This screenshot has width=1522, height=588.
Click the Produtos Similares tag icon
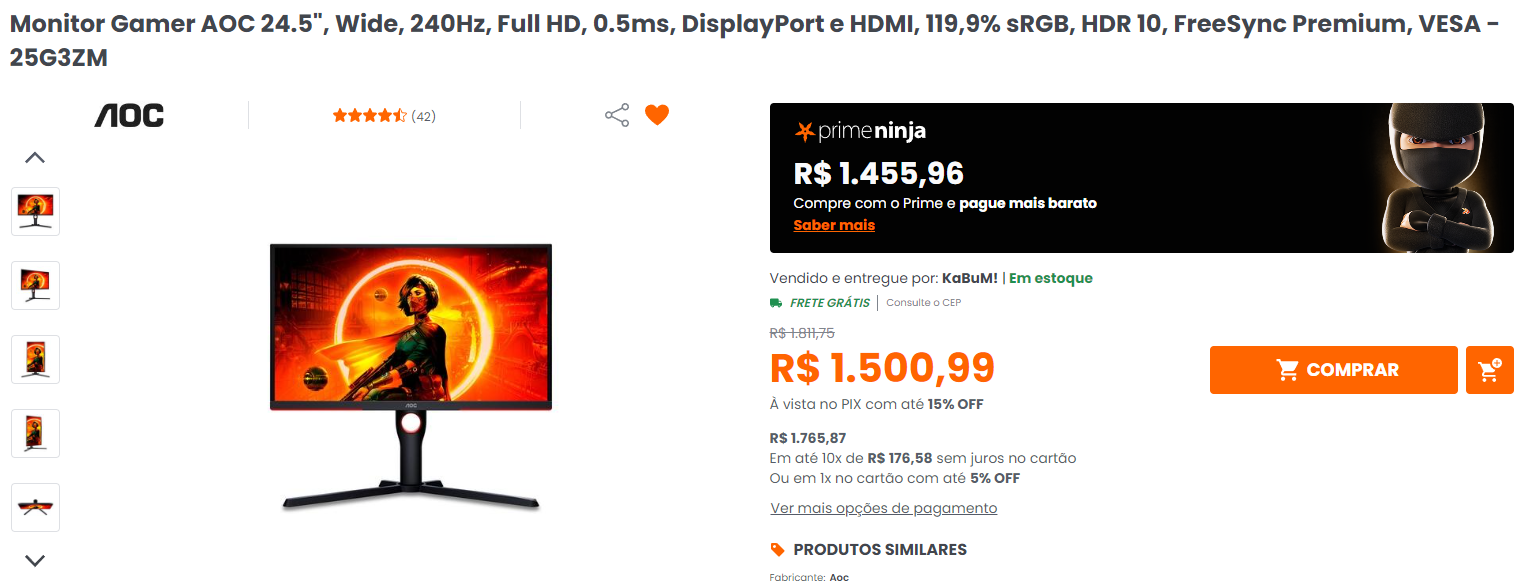pos(777,549)
